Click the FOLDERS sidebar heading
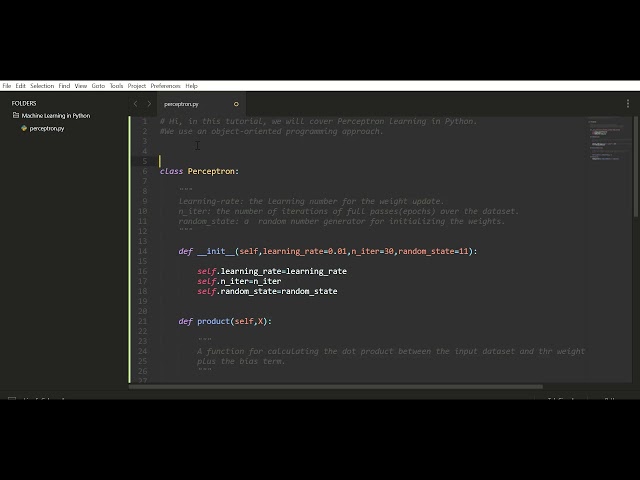 (x=24, y=103)
